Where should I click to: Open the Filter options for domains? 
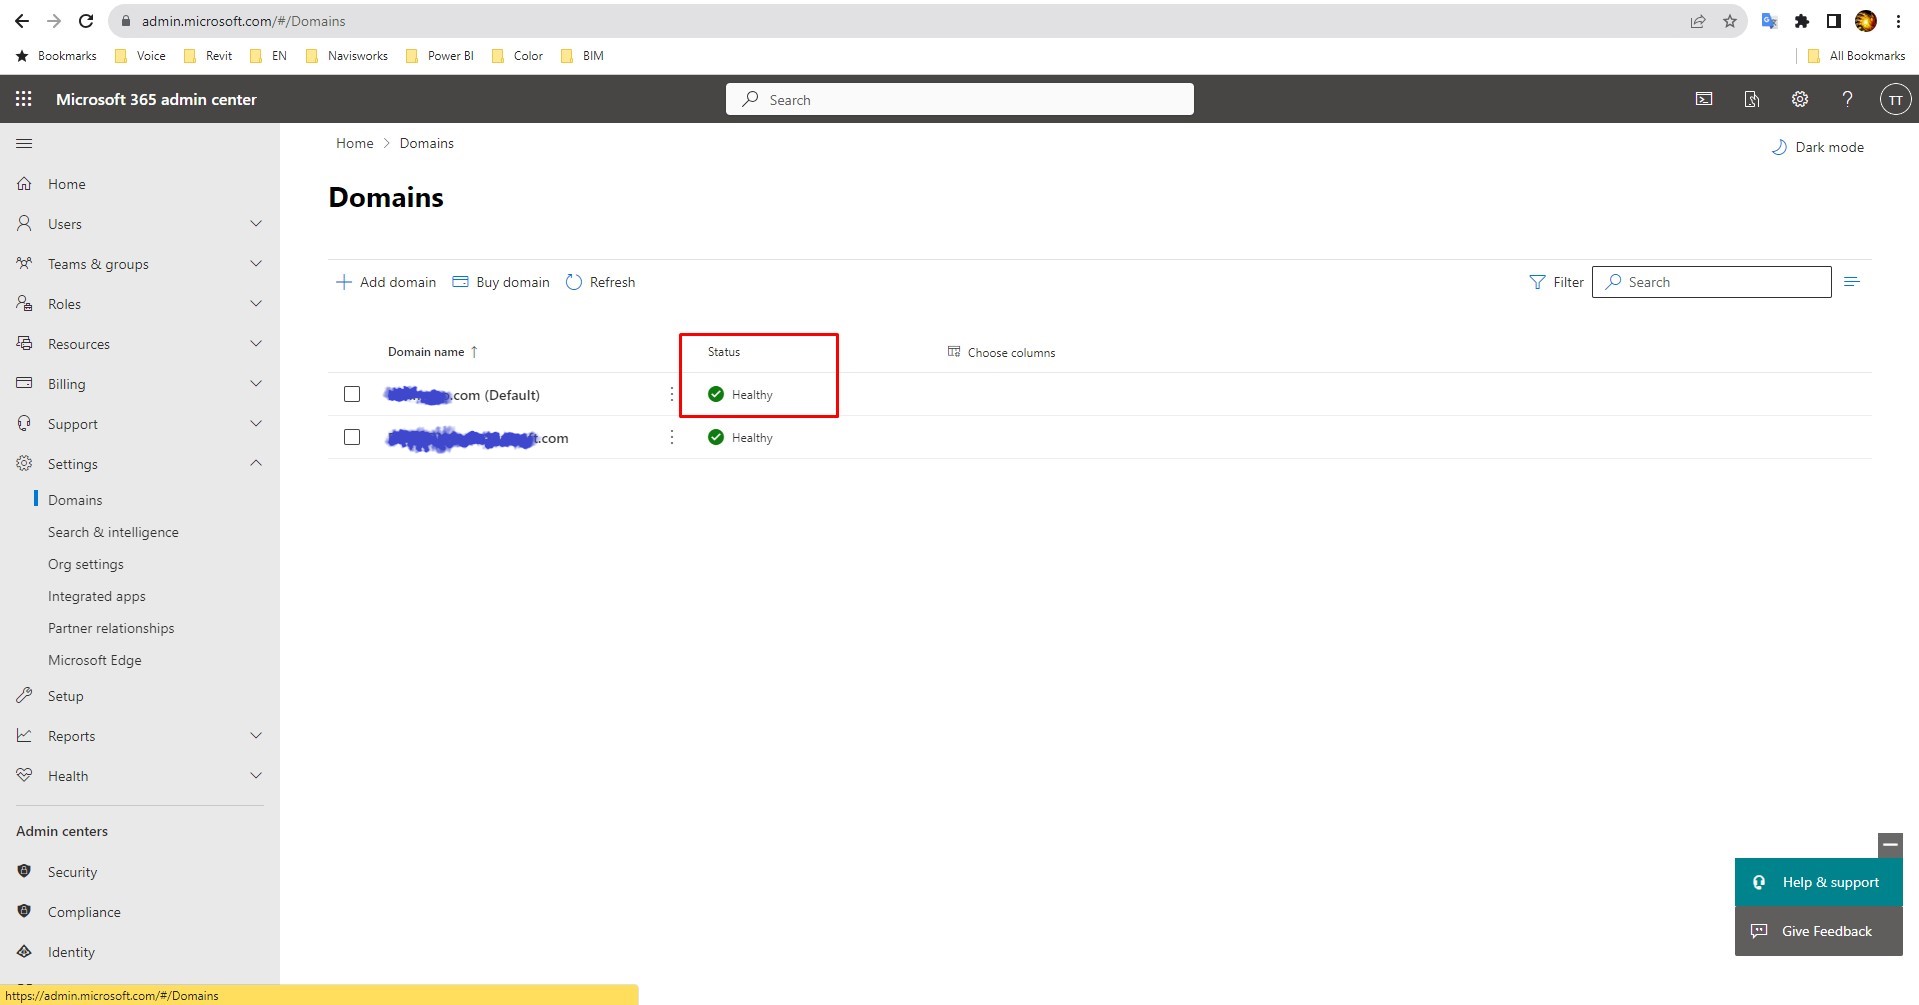pos(1554,282)
